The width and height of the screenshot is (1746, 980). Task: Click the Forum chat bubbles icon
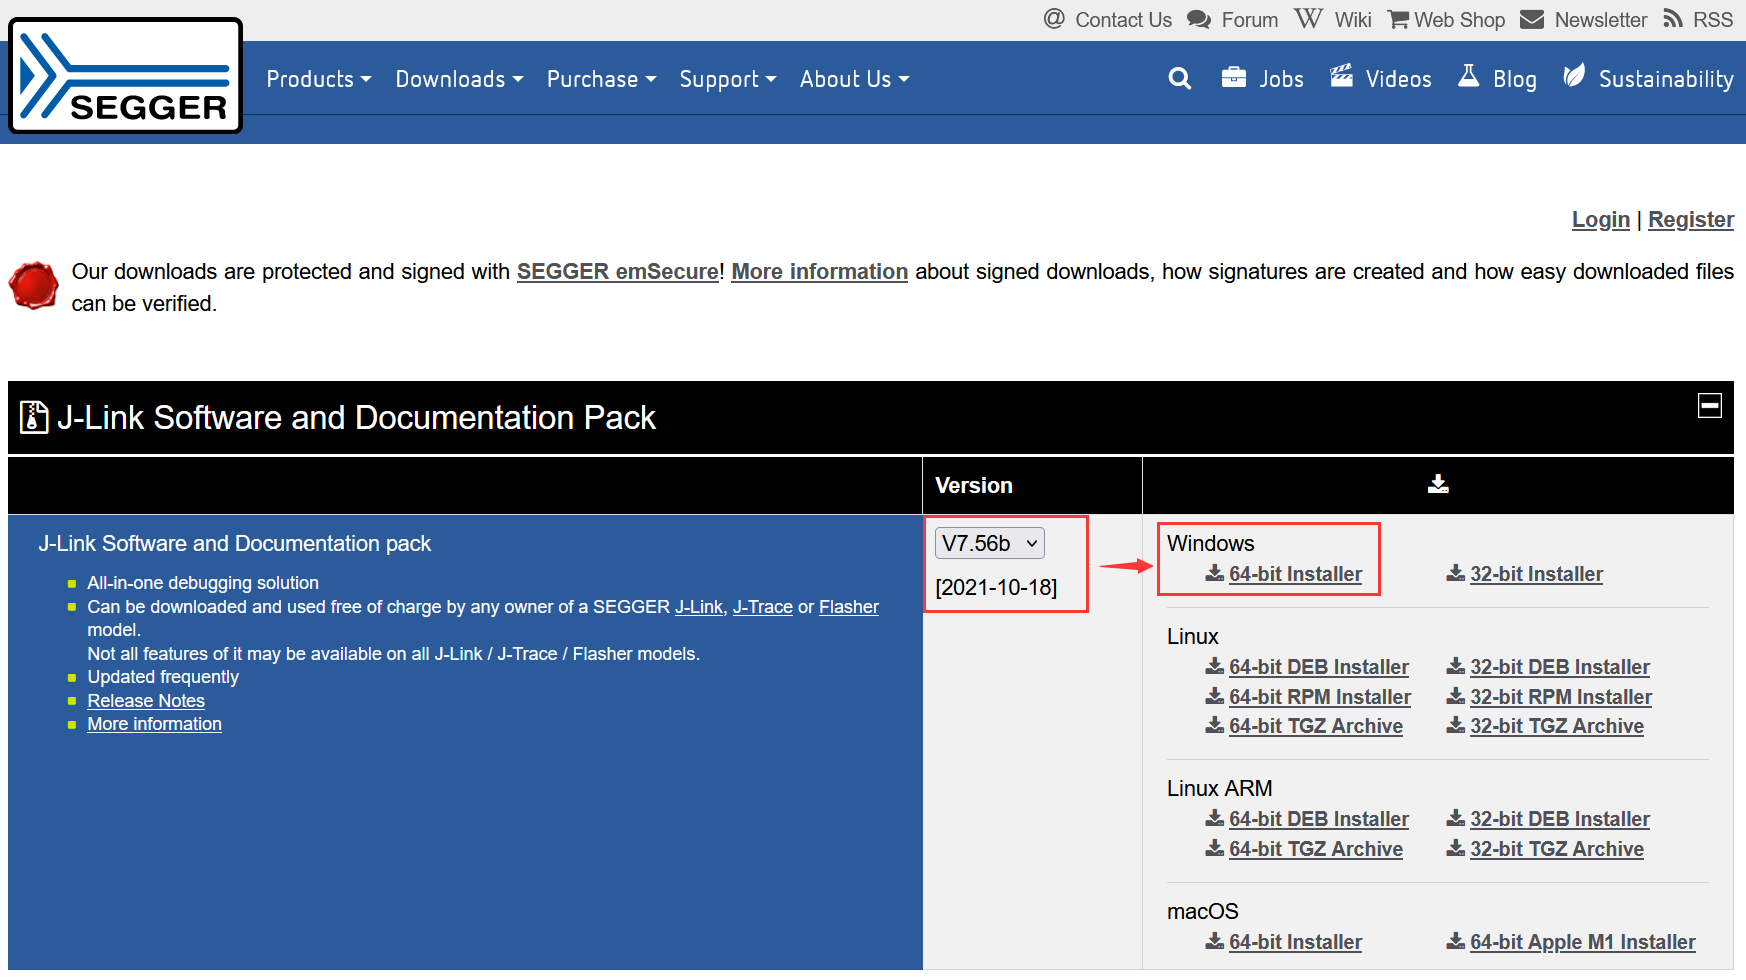click(x=1198, y=20)
